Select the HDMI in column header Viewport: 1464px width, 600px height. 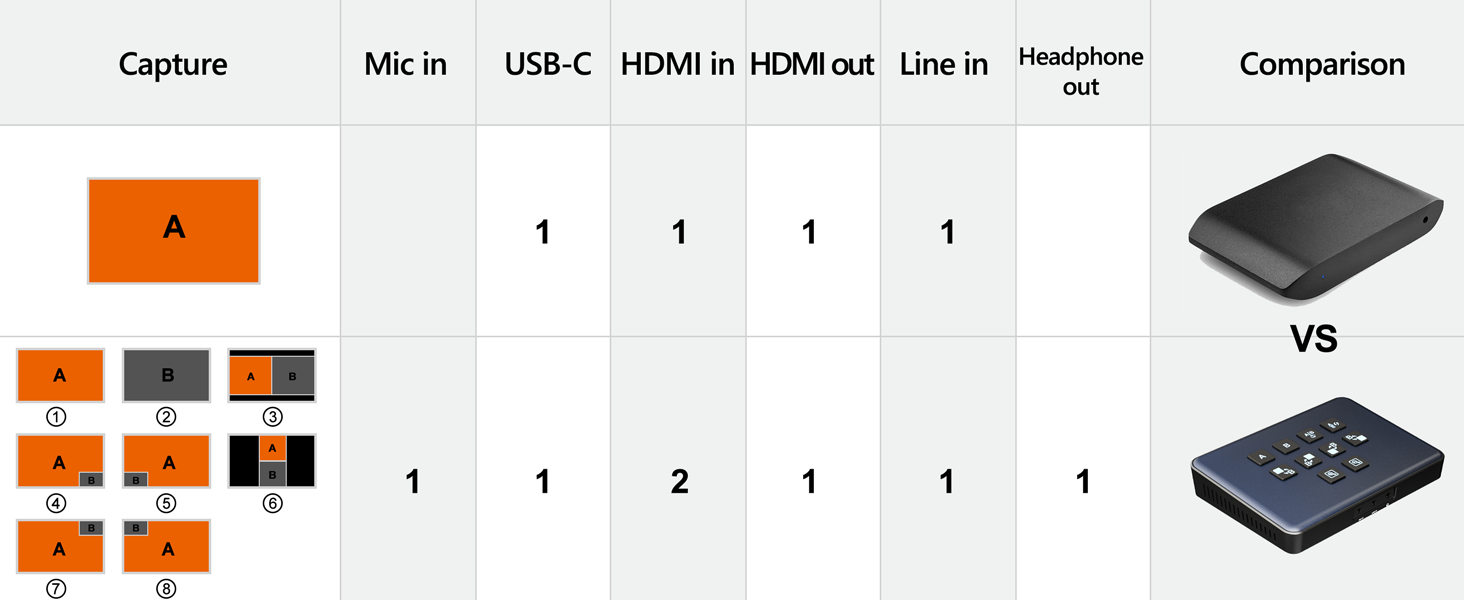[x=677, y=65]
